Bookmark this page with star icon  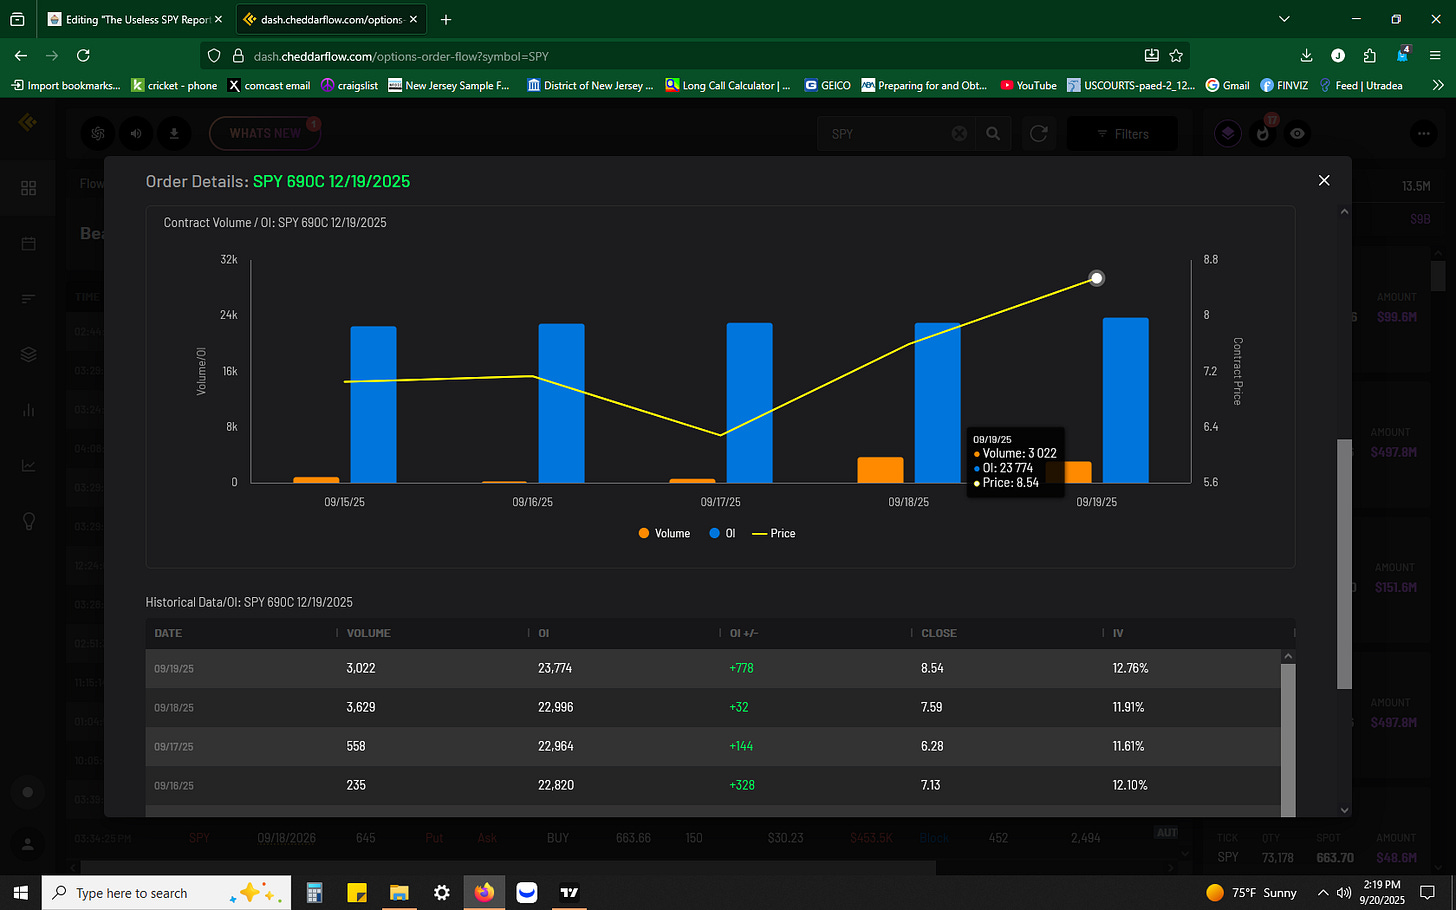point(1176,56)
